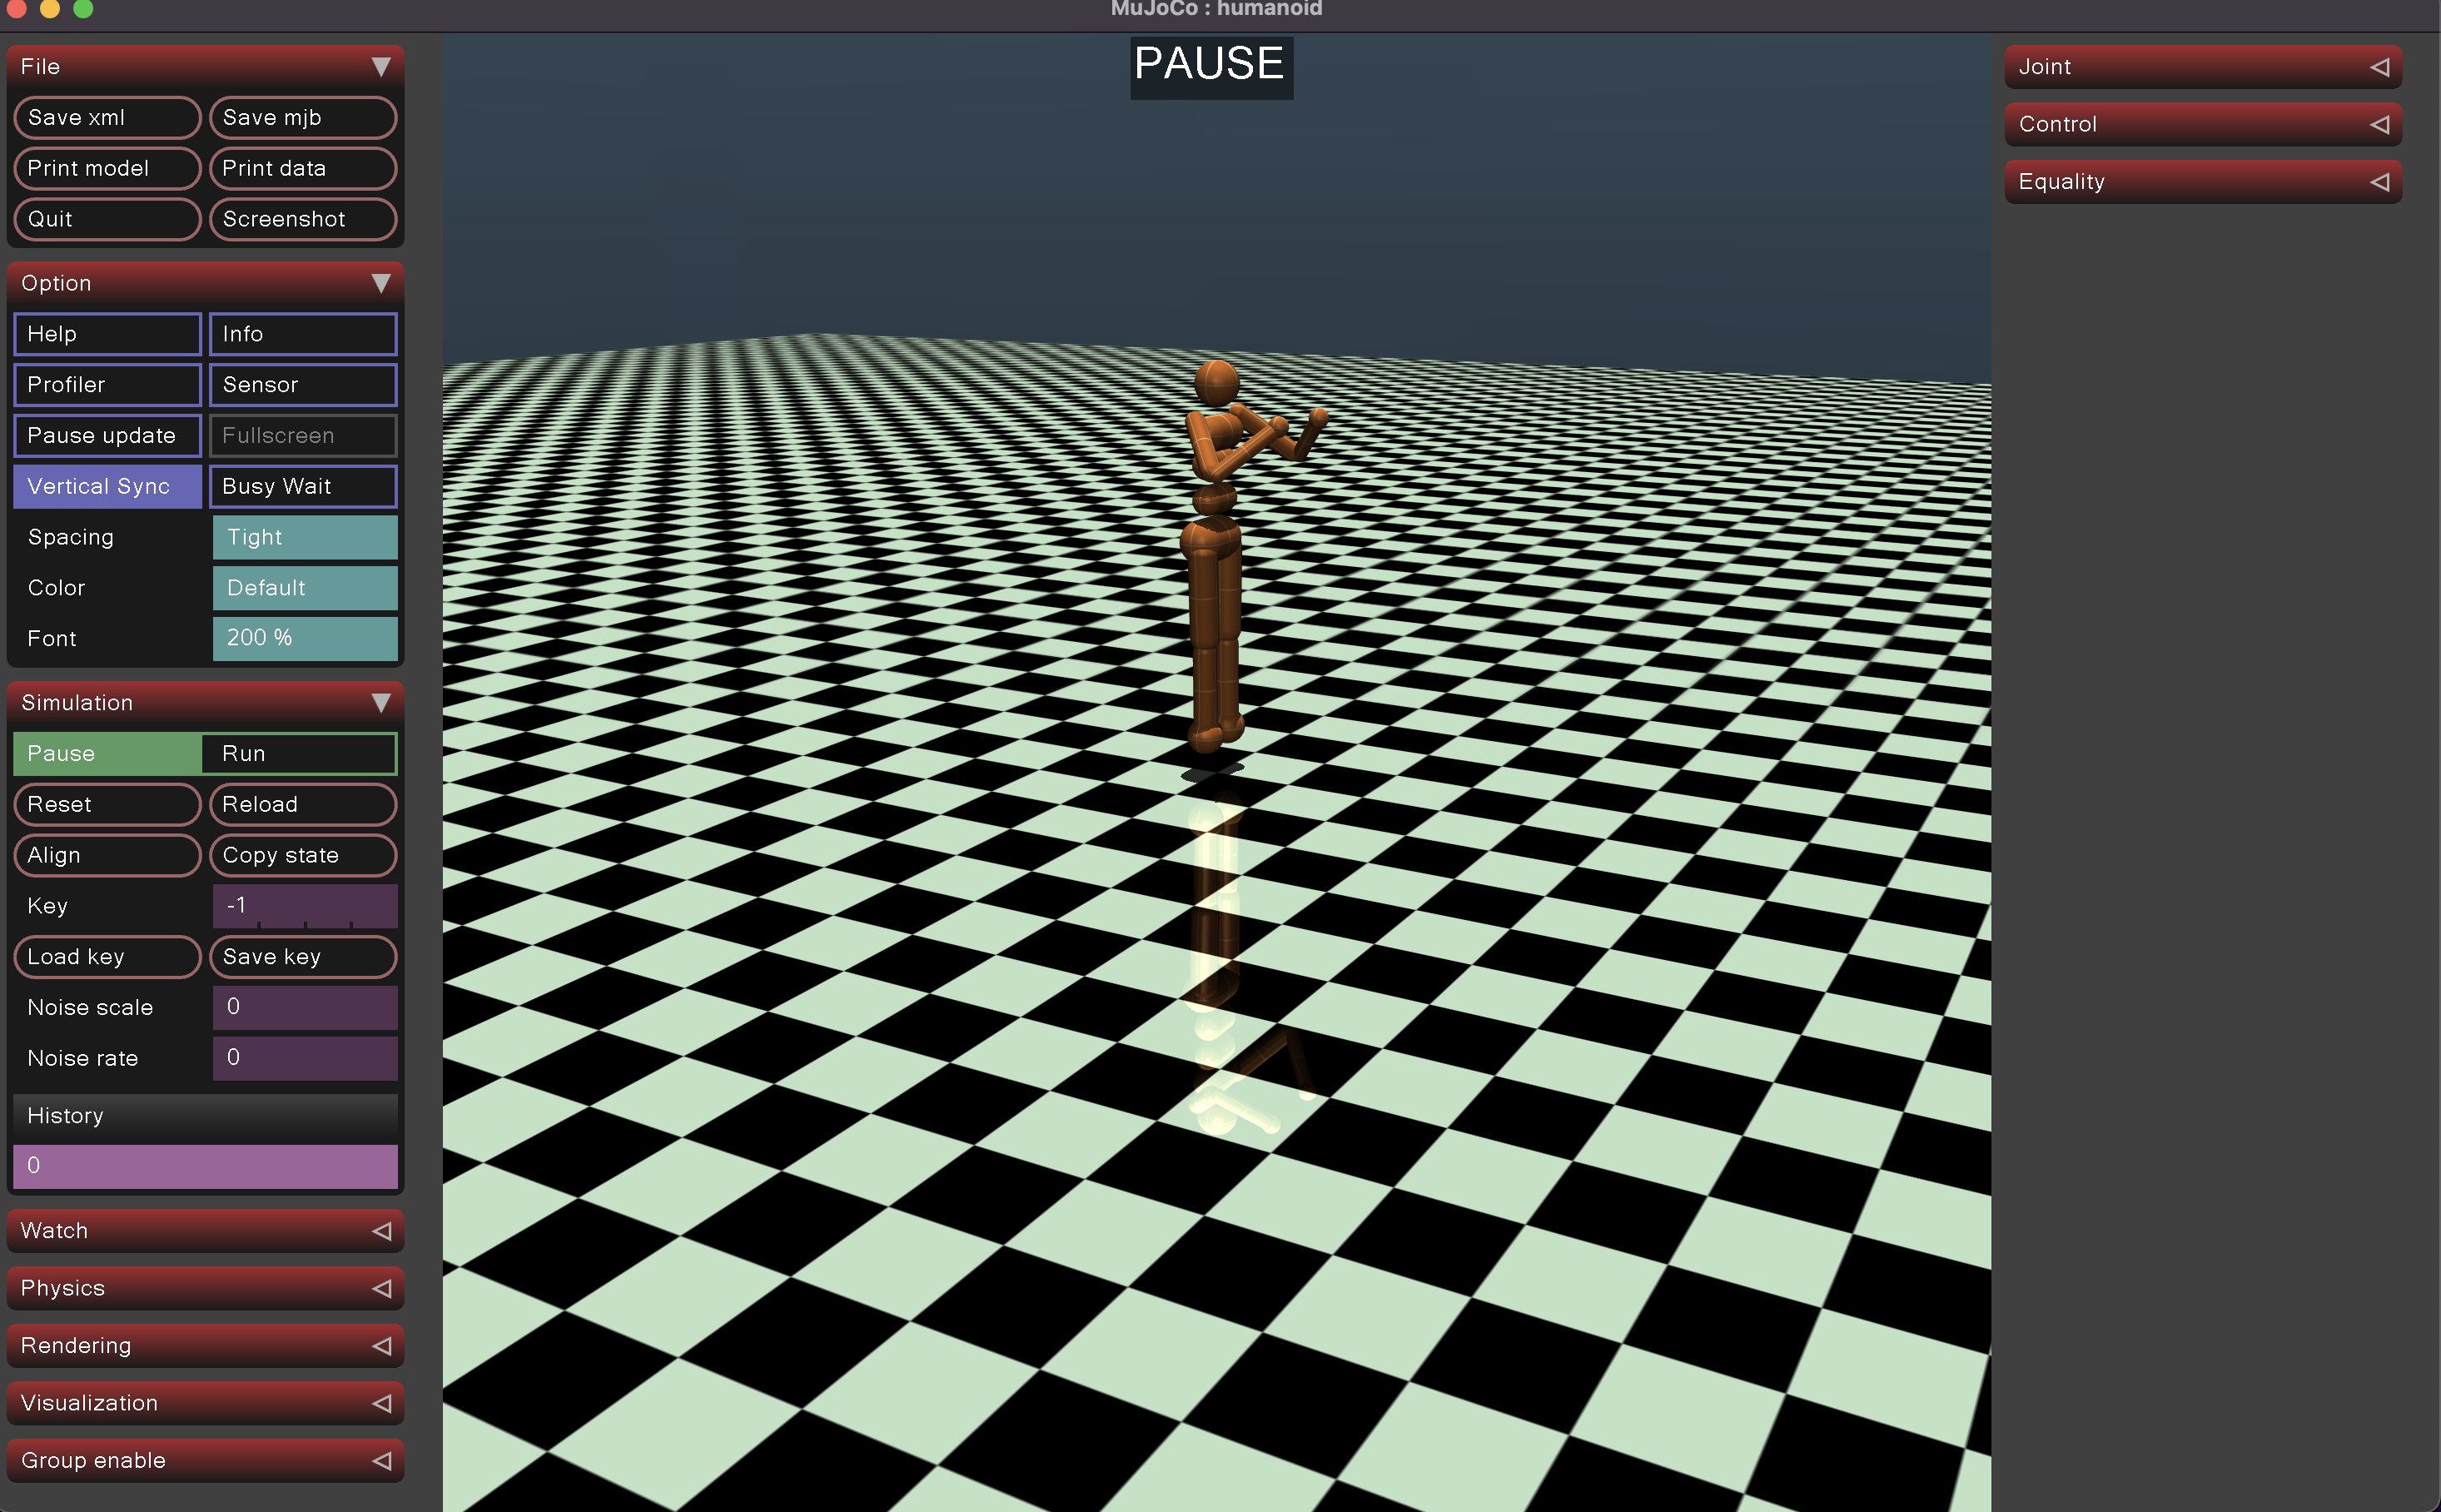Viewport: 2441px width, 1512px height.
Task: Collapse Simulation section via triangle icon
Action: tap(380, 702)
